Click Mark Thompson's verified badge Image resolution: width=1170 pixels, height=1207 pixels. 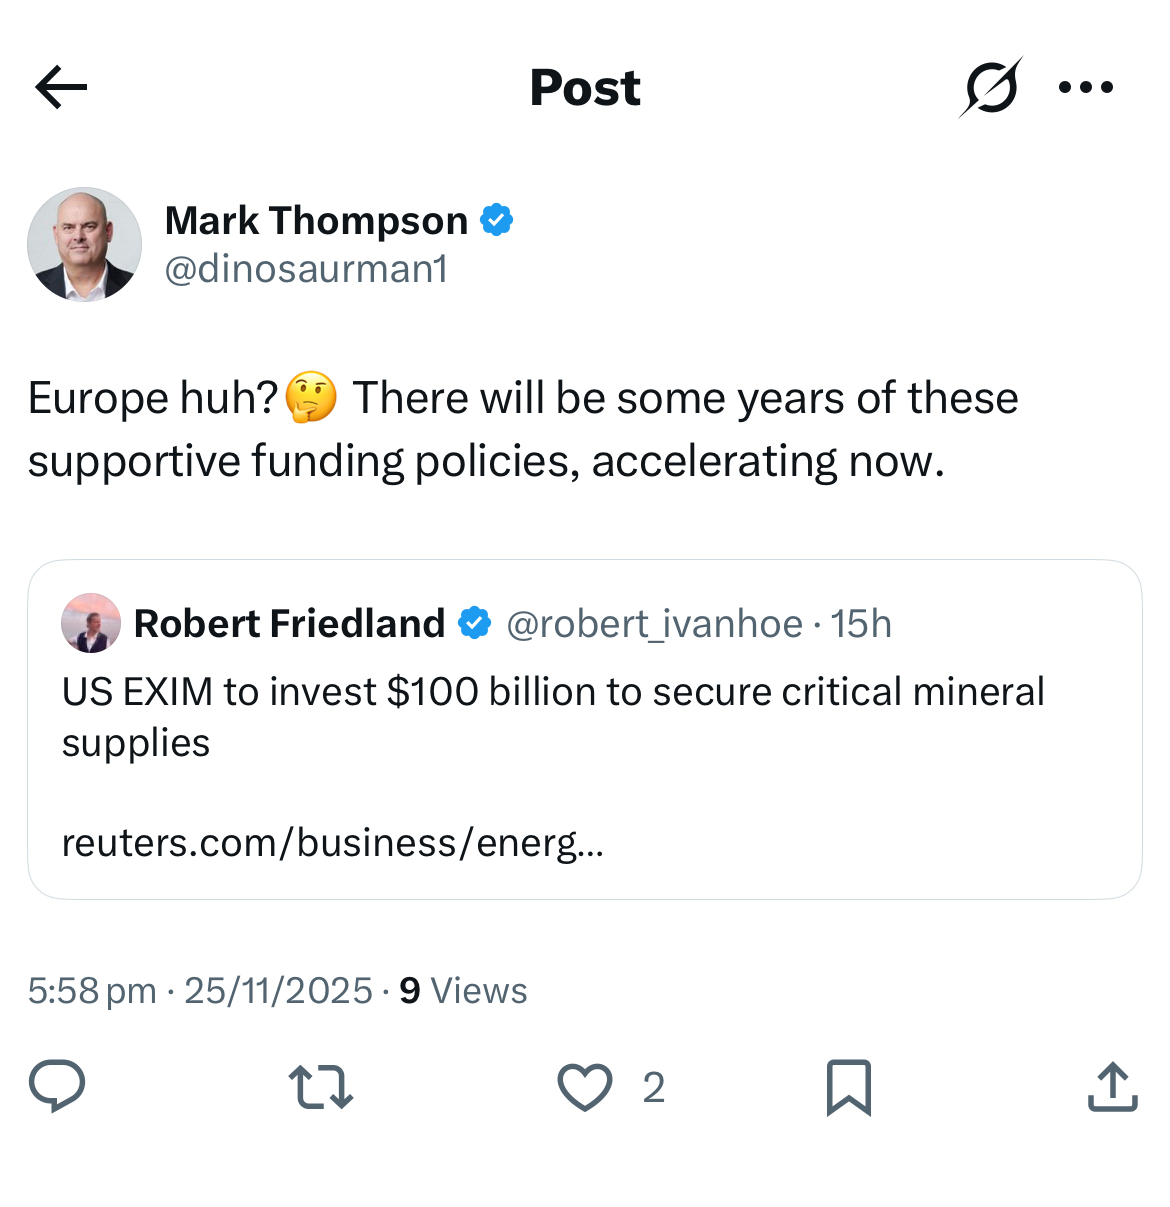point(497,220)
